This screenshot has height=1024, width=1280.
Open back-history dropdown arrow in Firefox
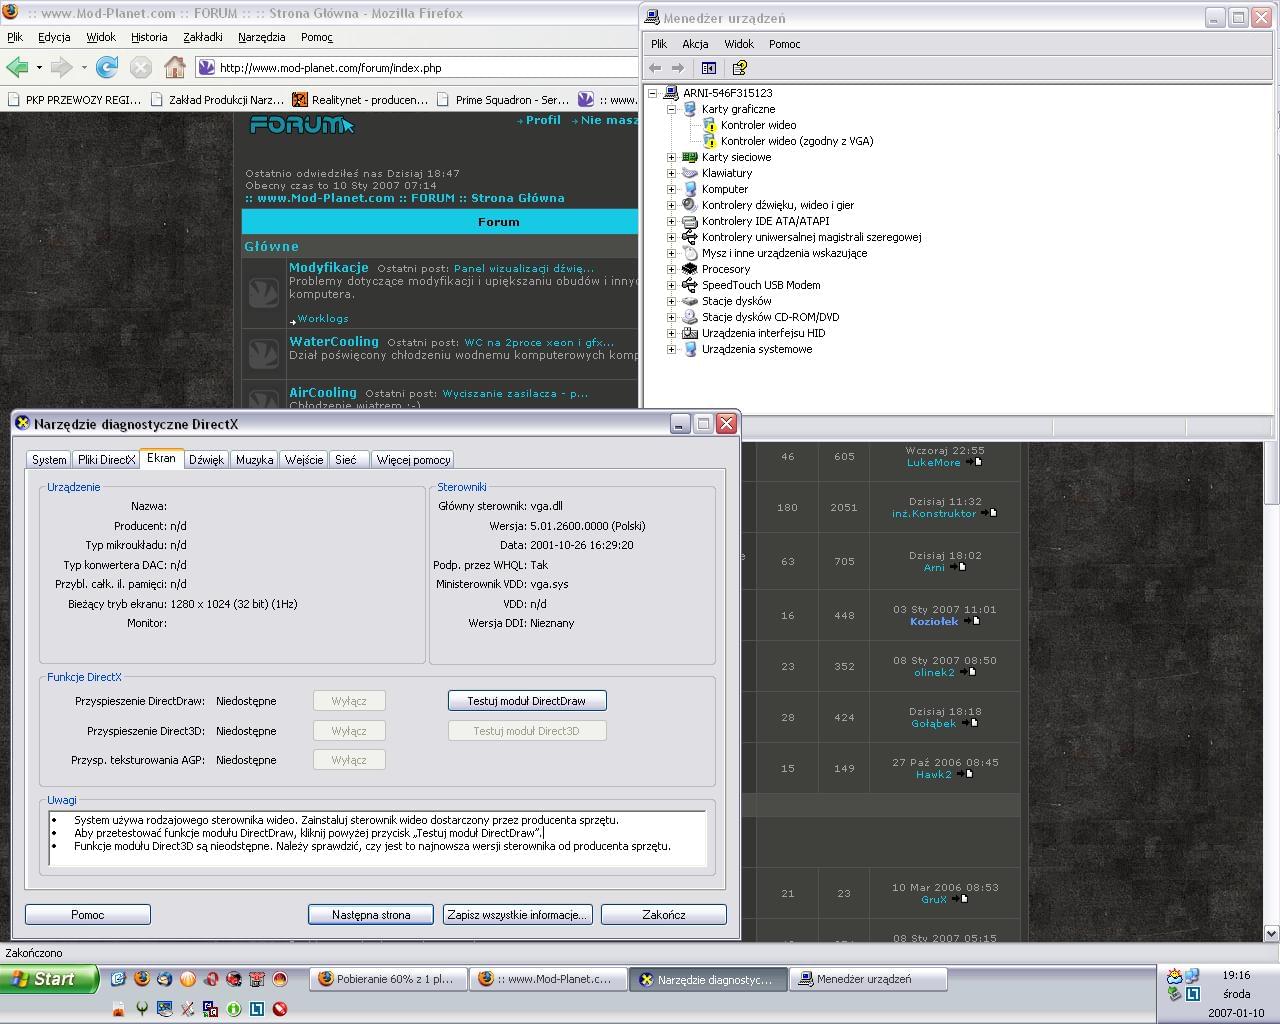(x=39, y=68)
